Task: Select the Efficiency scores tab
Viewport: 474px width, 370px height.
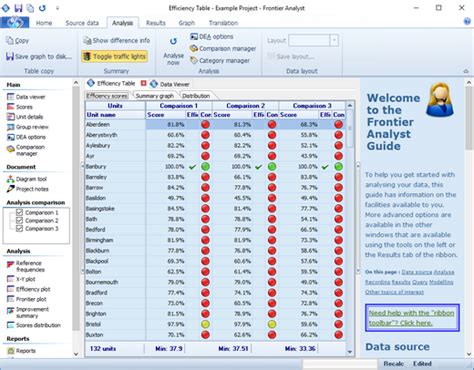Action: coord(107,96)
